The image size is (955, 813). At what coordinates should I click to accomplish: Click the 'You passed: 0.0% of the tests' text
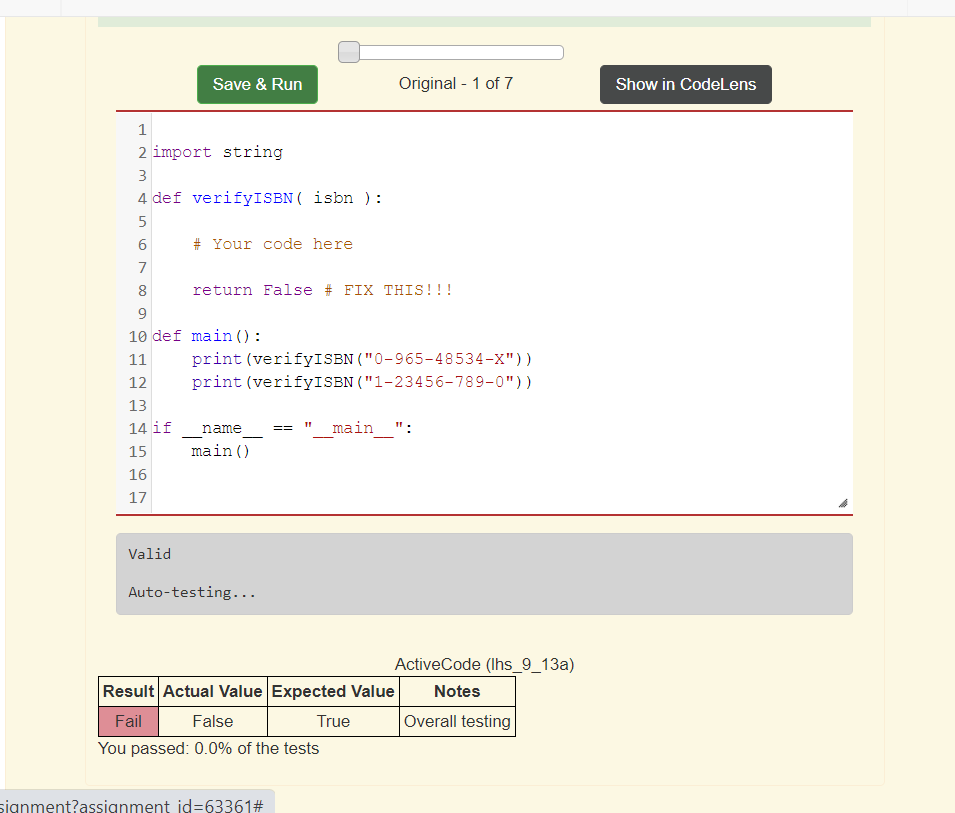(x=208, y=748)
